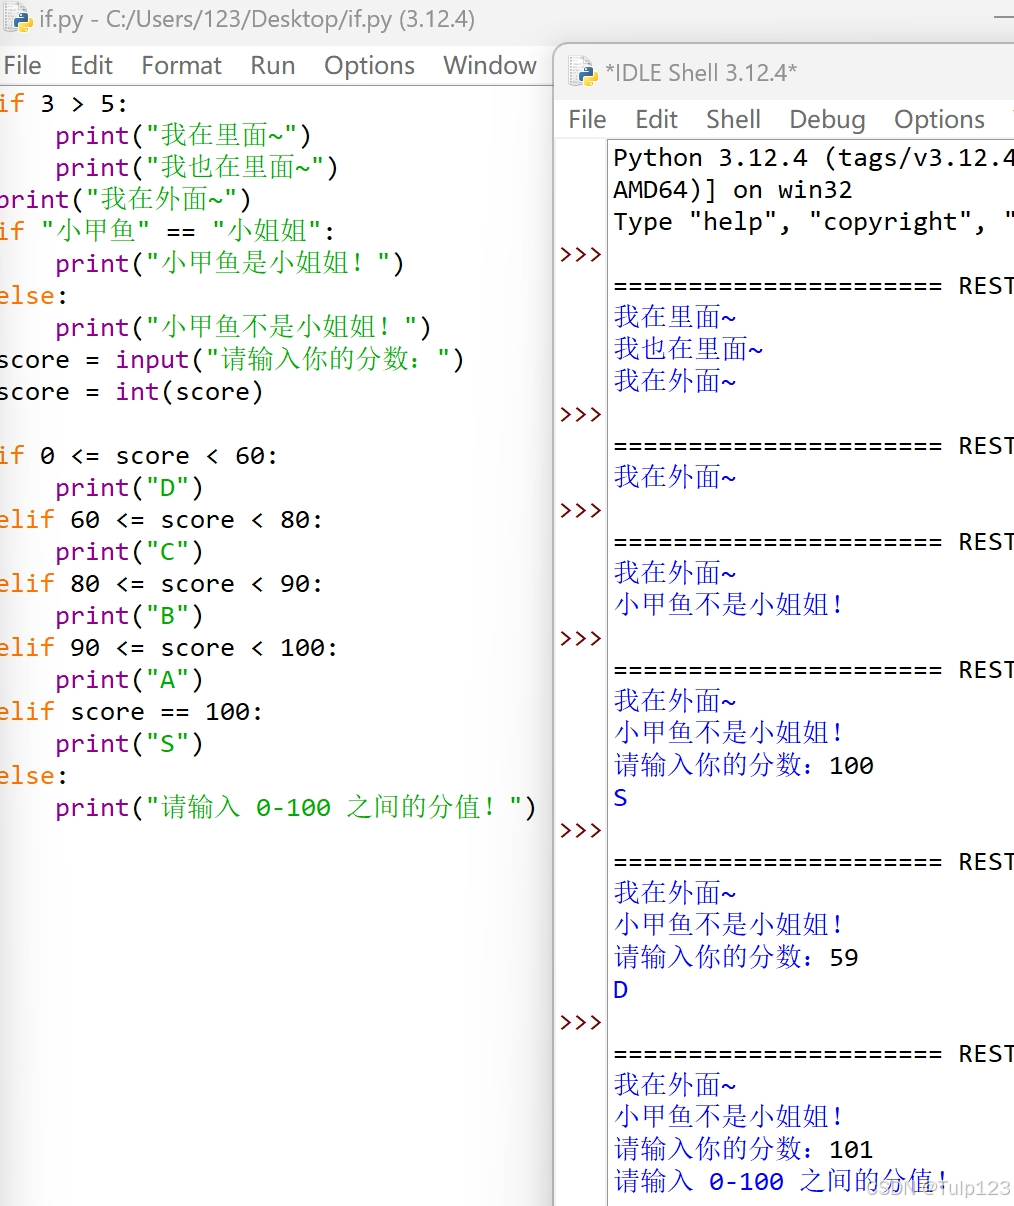The height and width of the screenshot is (1206, 1014).
Task: Click the 'D' grade output in shell
Action: click(621, 990)
